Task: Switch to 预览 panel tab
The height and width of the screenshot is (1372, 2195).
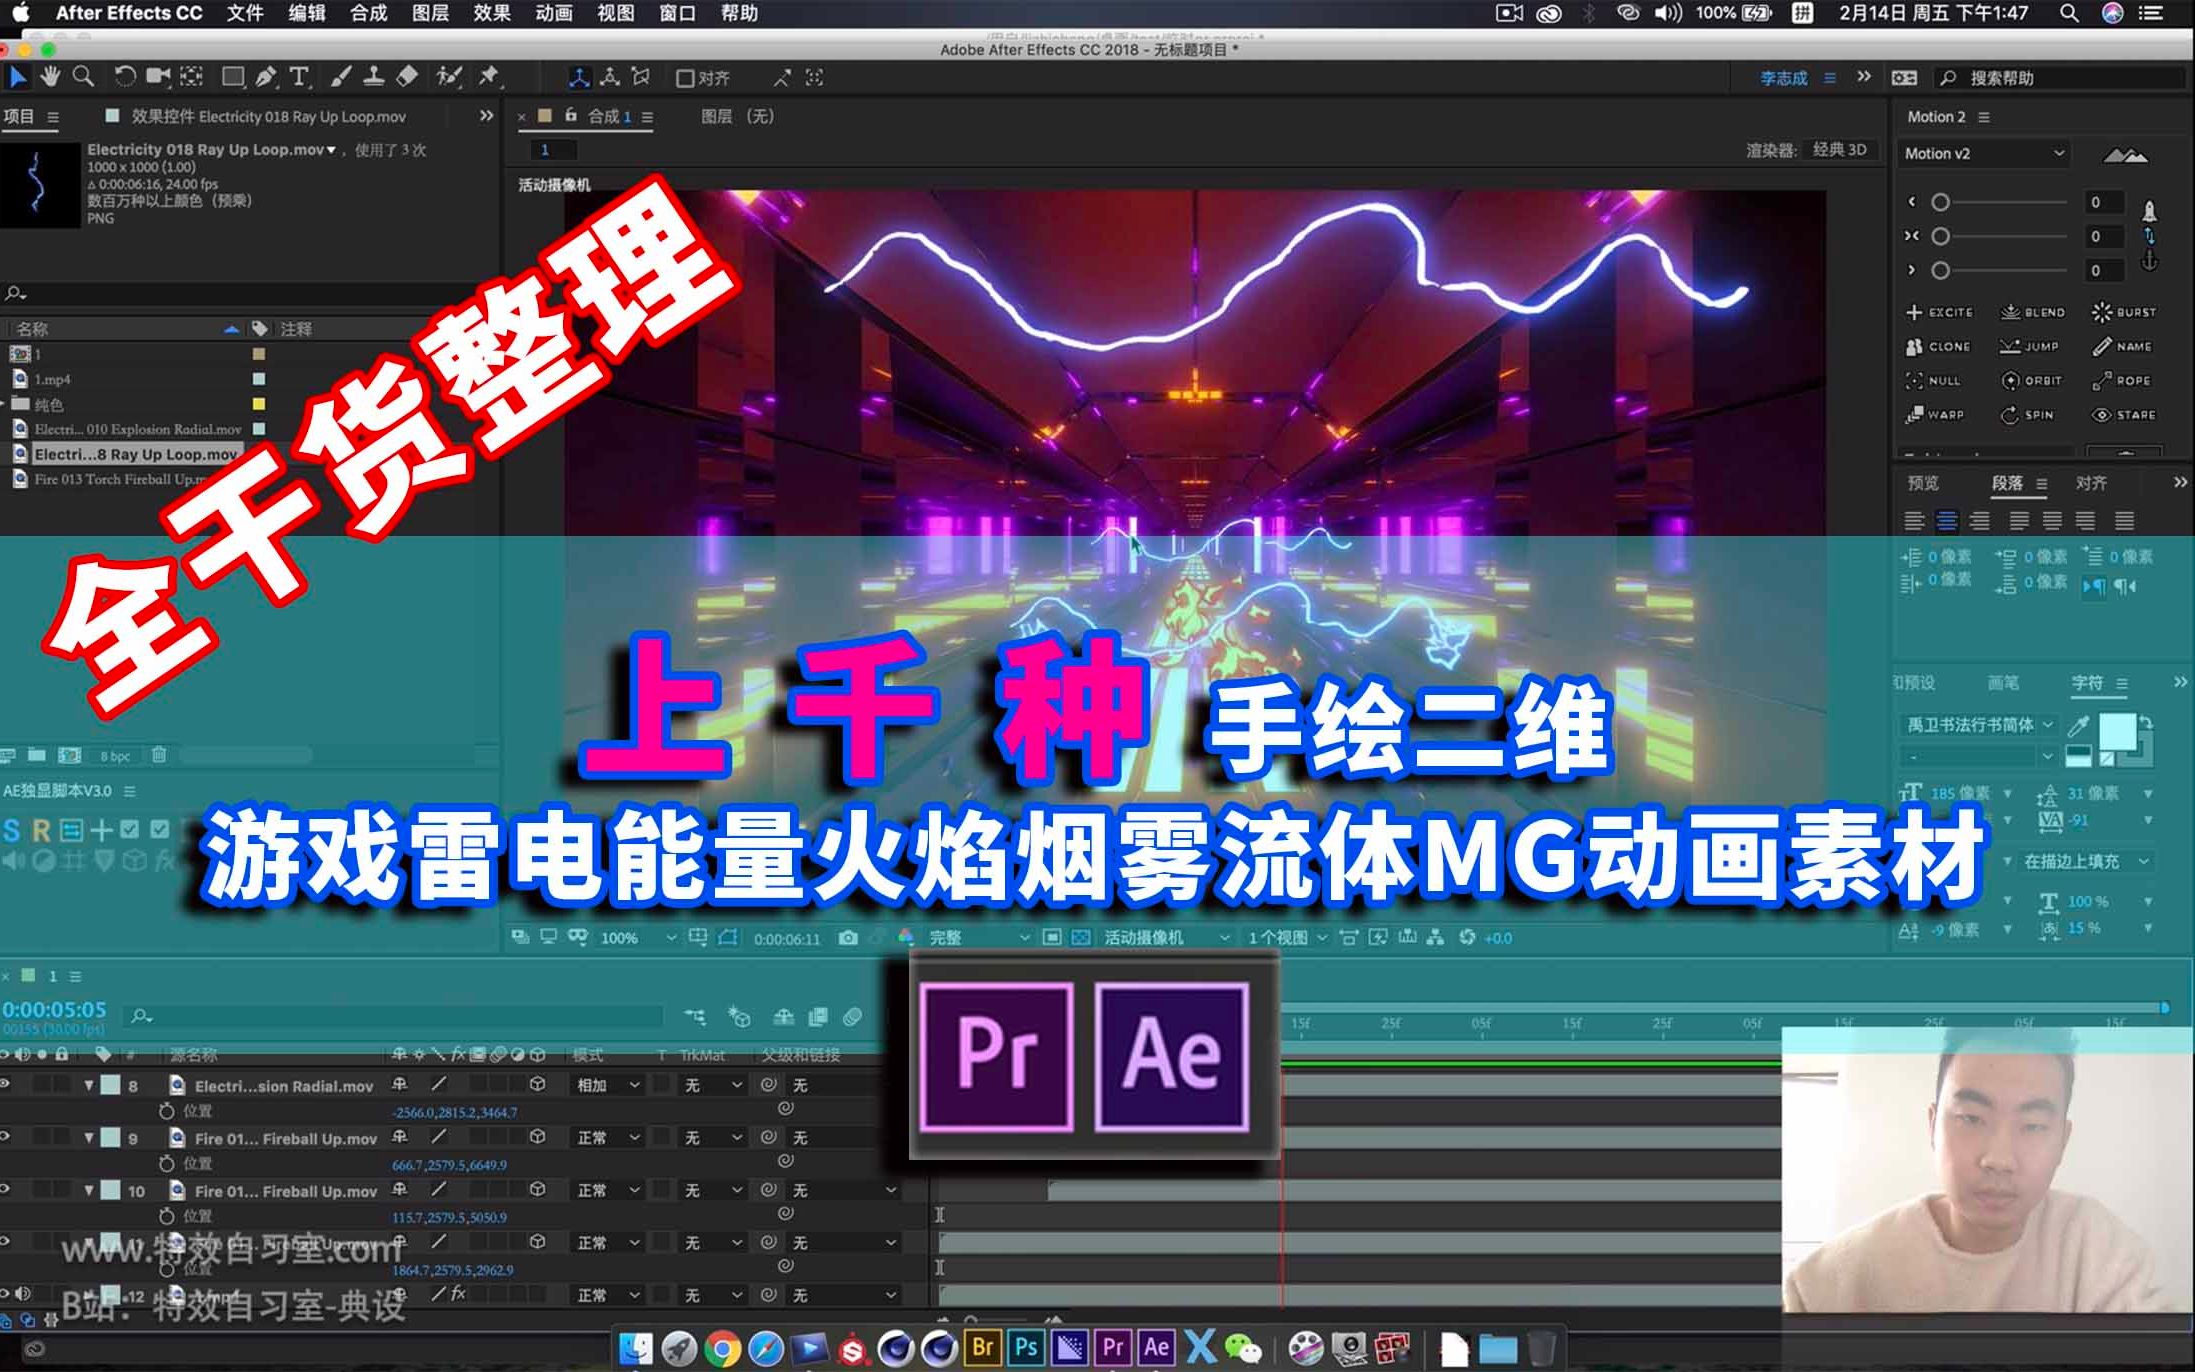Action: coord(1922,483)
